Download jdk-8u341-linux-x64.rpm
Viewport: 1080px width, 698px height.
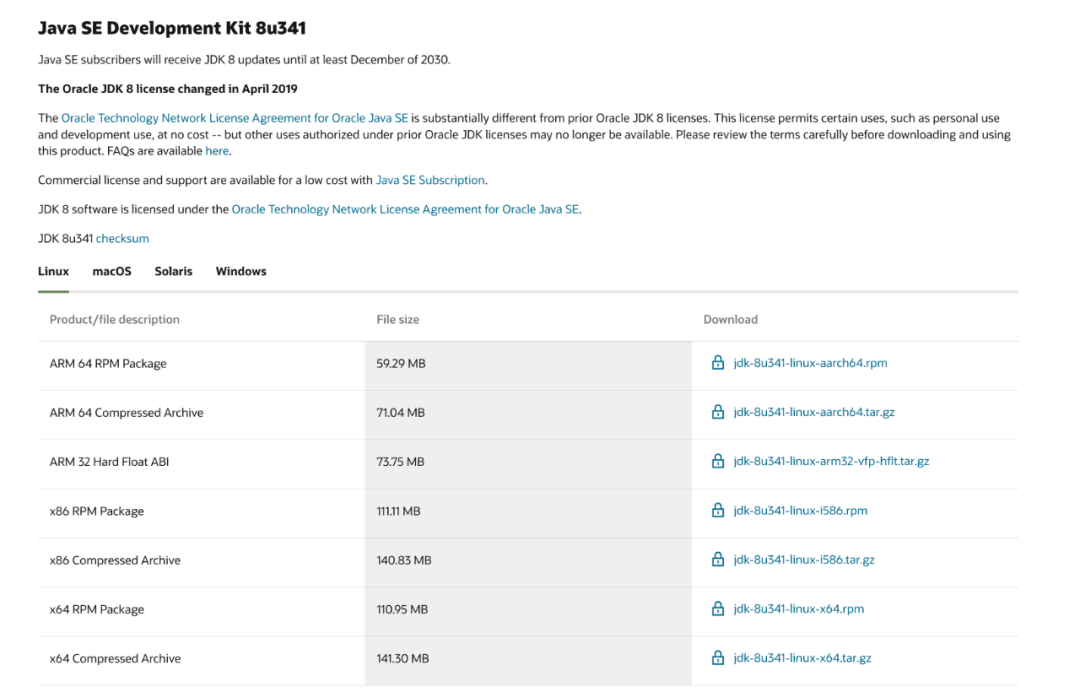pyautogui.click(x=798, y=609)
